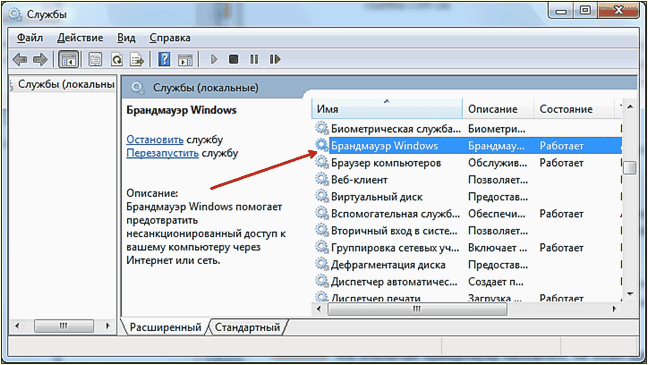Image resolution: width=648 pixels, height=365 pixels.
Task: Click the Создает п... description cell
Action: (x=496, y=281)
